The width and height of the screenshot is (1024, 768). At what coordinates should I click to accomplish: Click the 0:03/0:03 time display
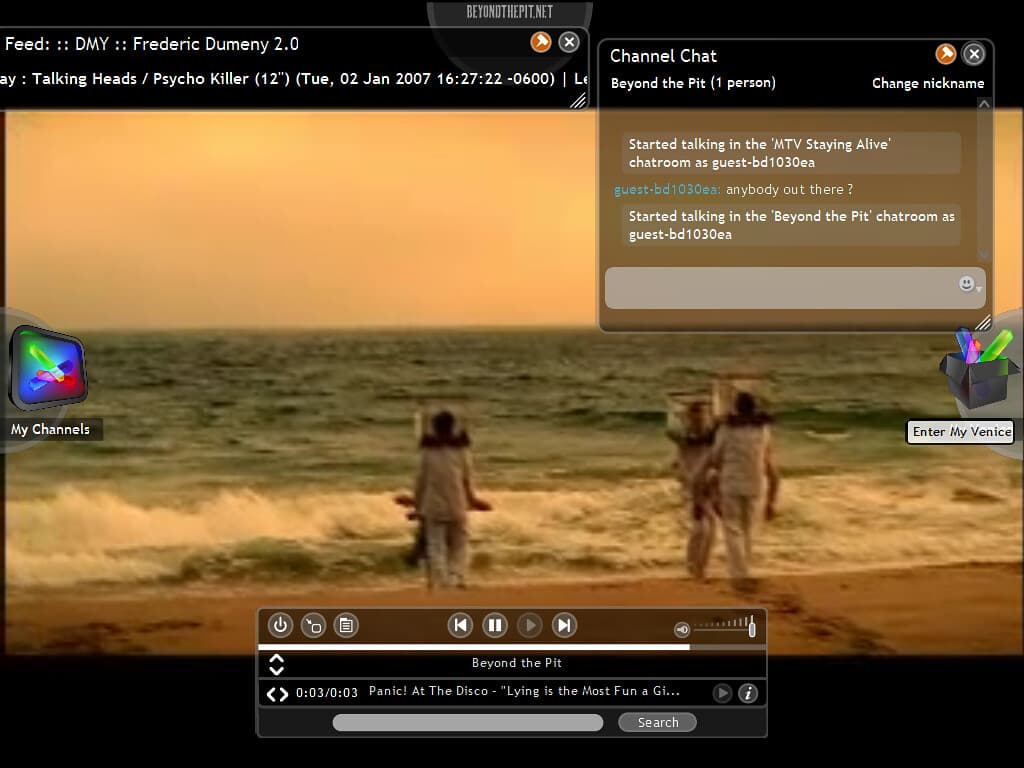click(x=327, y=693)
